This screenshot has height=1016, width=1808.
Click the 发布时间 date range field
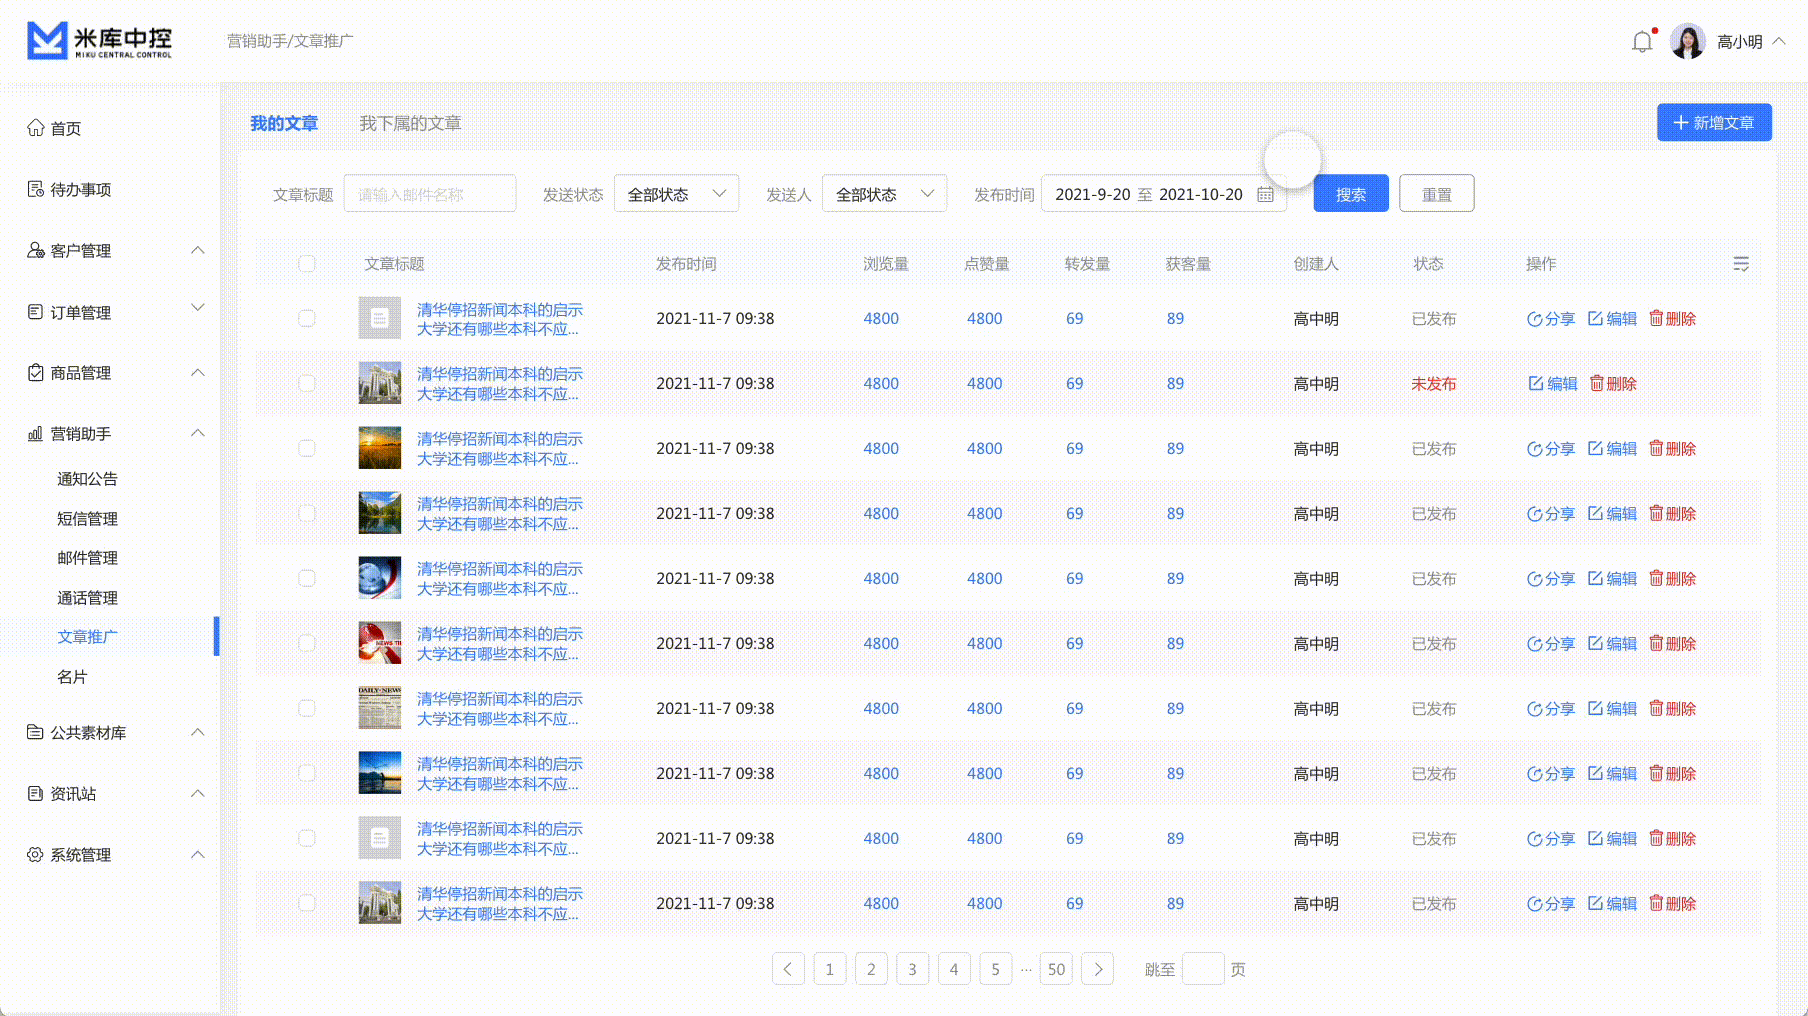click(1164, 194)
